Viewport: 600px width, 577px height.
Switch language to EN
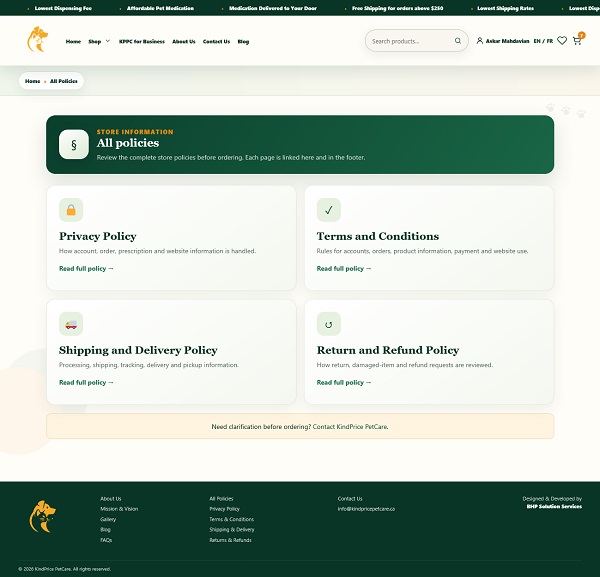point(537,41)
